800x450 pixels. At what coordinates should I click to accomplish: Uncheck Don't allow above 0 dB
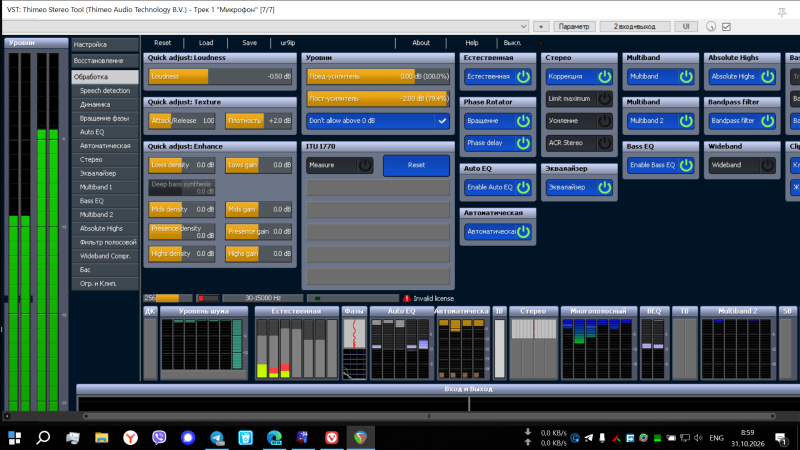(x=442, y=121)
